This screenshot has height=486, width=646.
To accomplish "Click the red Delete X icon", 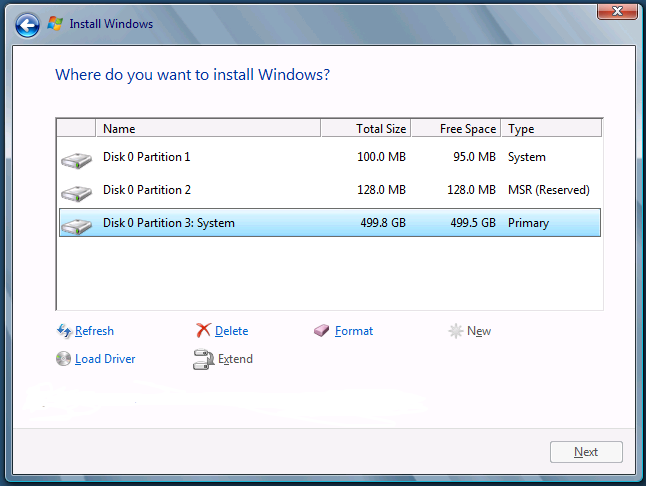I will point(203,331).
